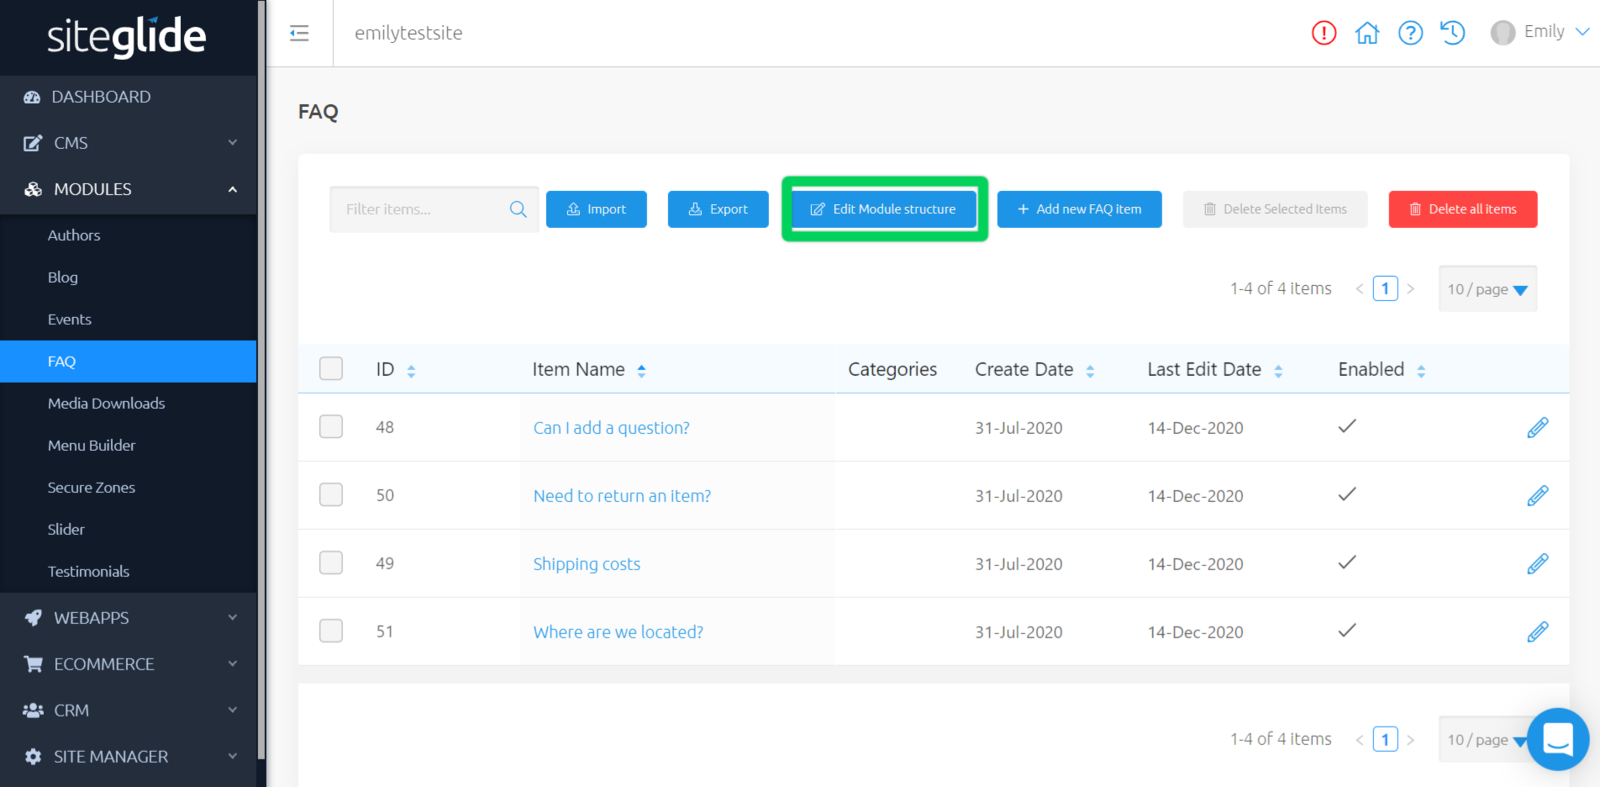Tick the checkbox for item ID 48

pyautogui.click(x=331, y=427)
